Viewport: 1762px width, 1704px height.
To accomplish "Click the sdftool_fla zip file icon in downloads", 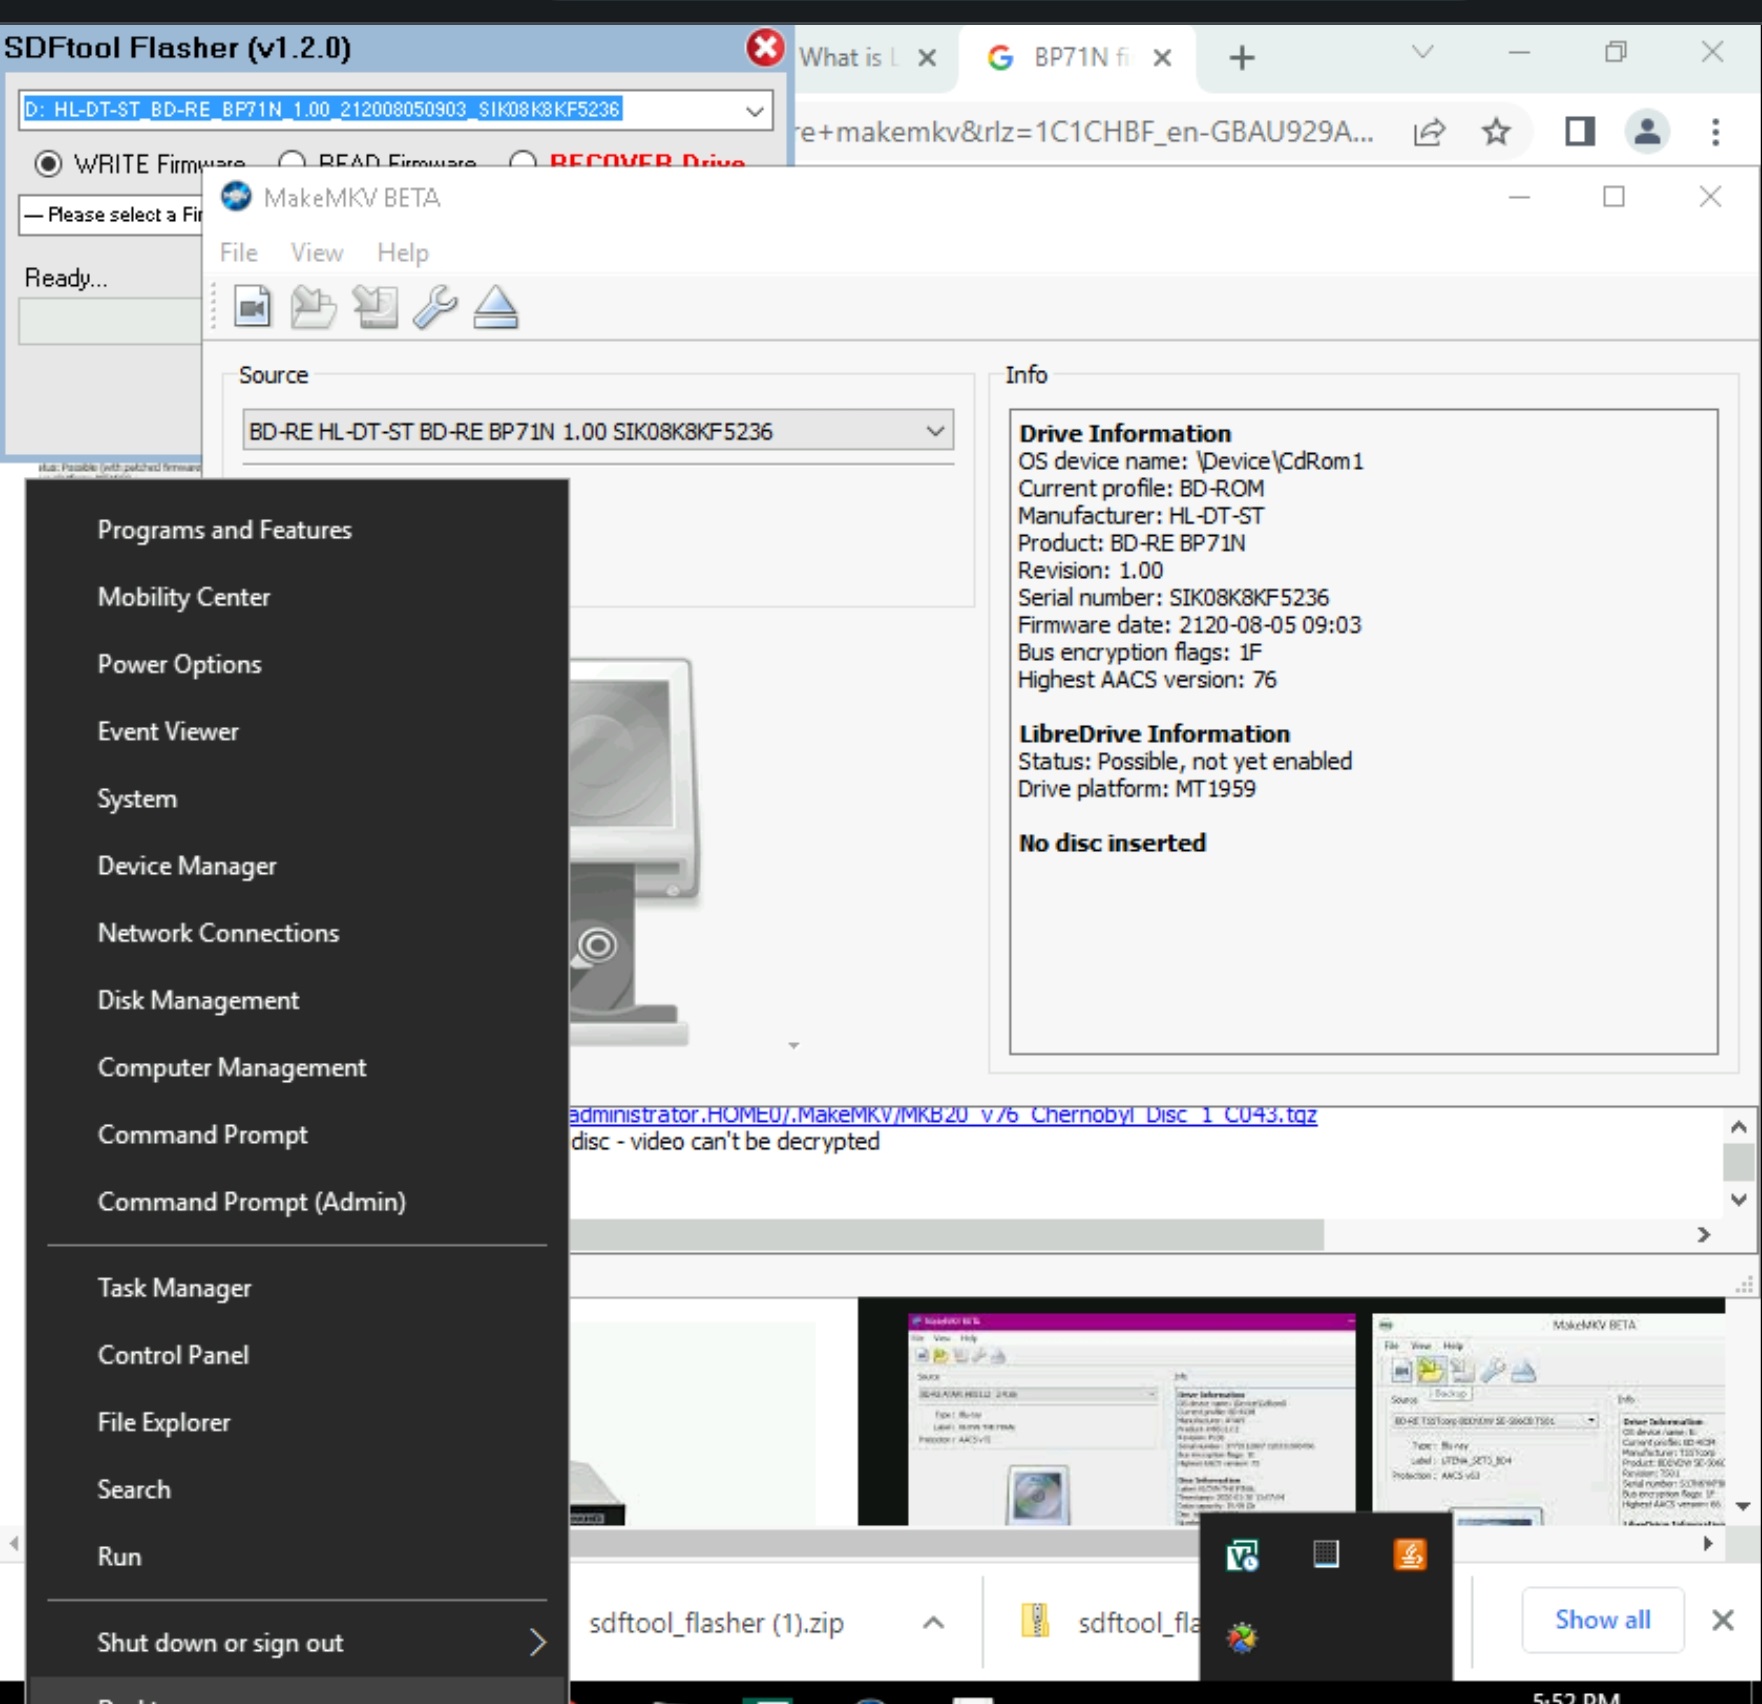I will [x=1035, y=1620].
